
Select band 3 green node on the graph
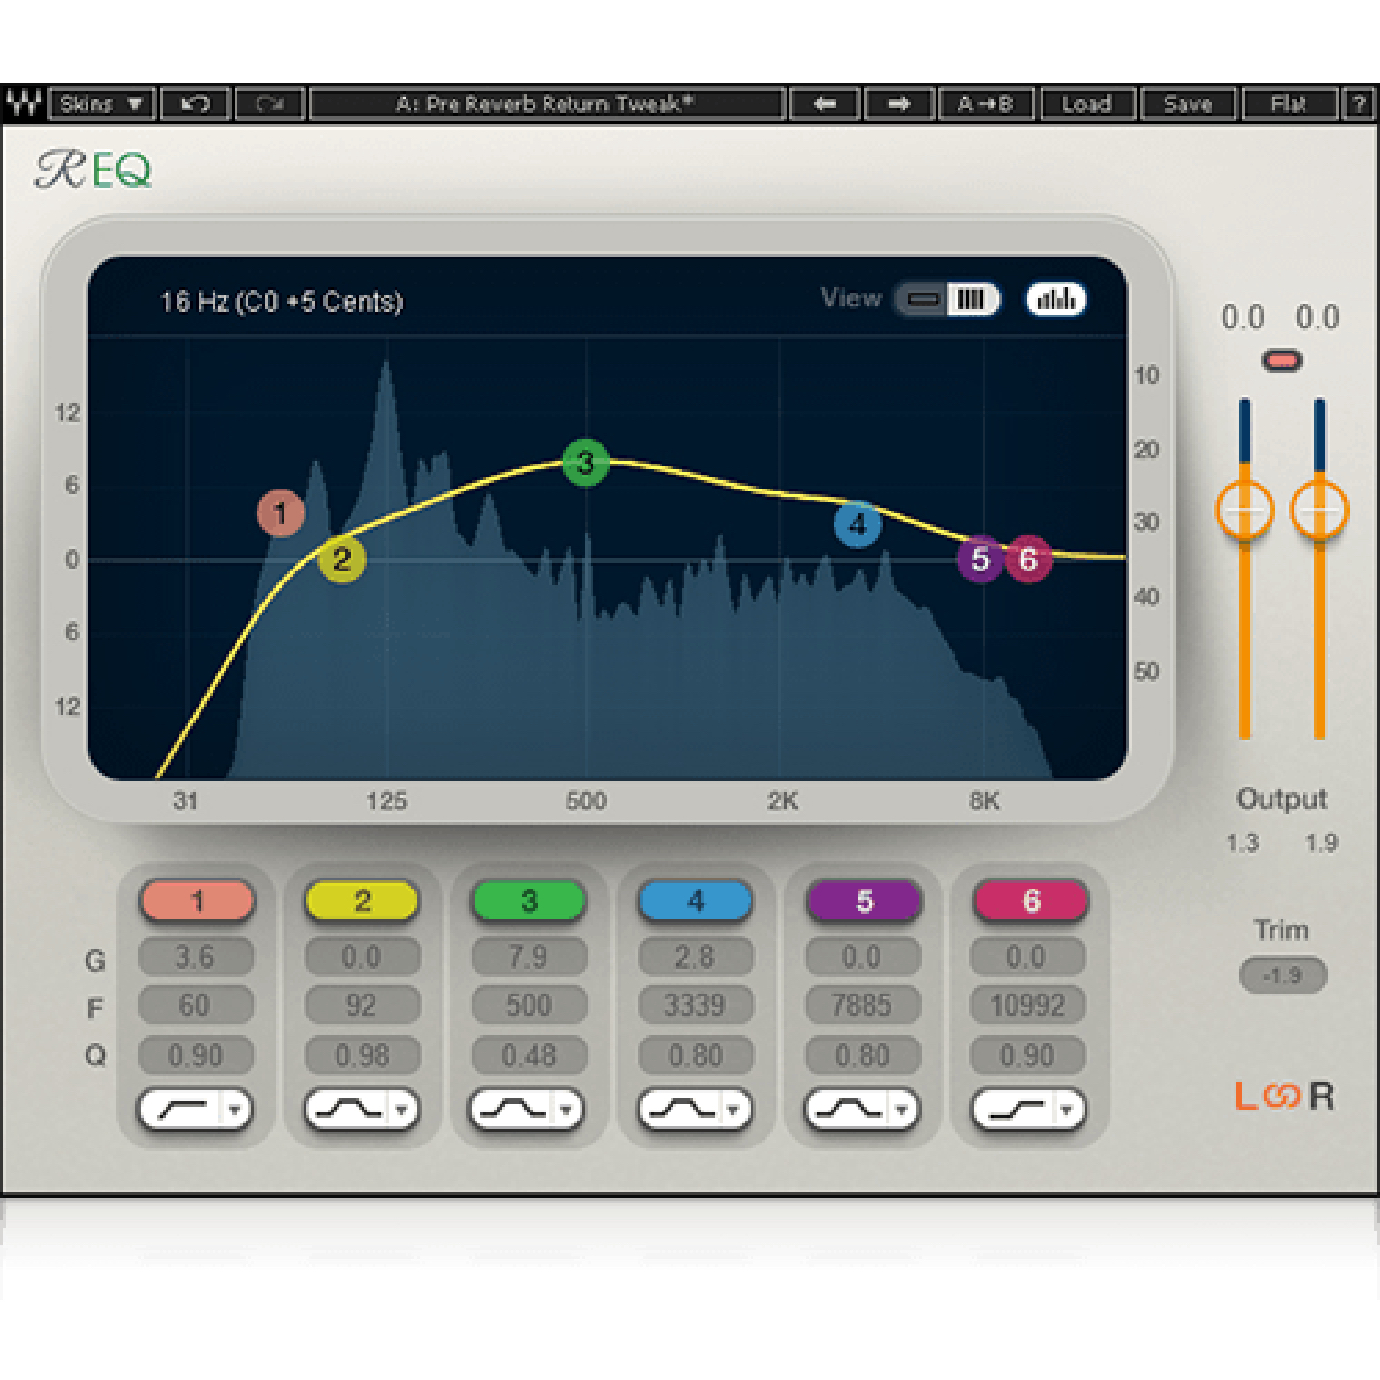click(586, 462)
